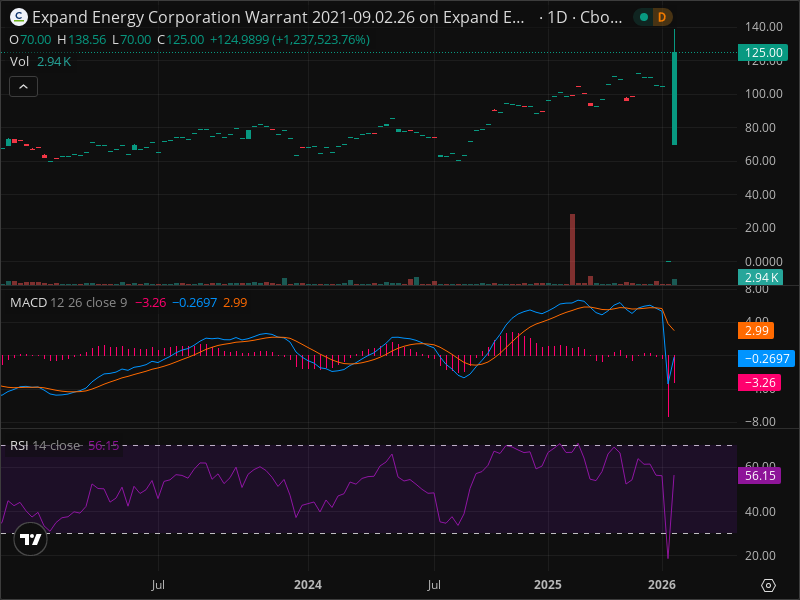Click the volume value 2.94 K in legend
Image resolution: width=800 pixels, height=600 pixels.
(54, 62)
